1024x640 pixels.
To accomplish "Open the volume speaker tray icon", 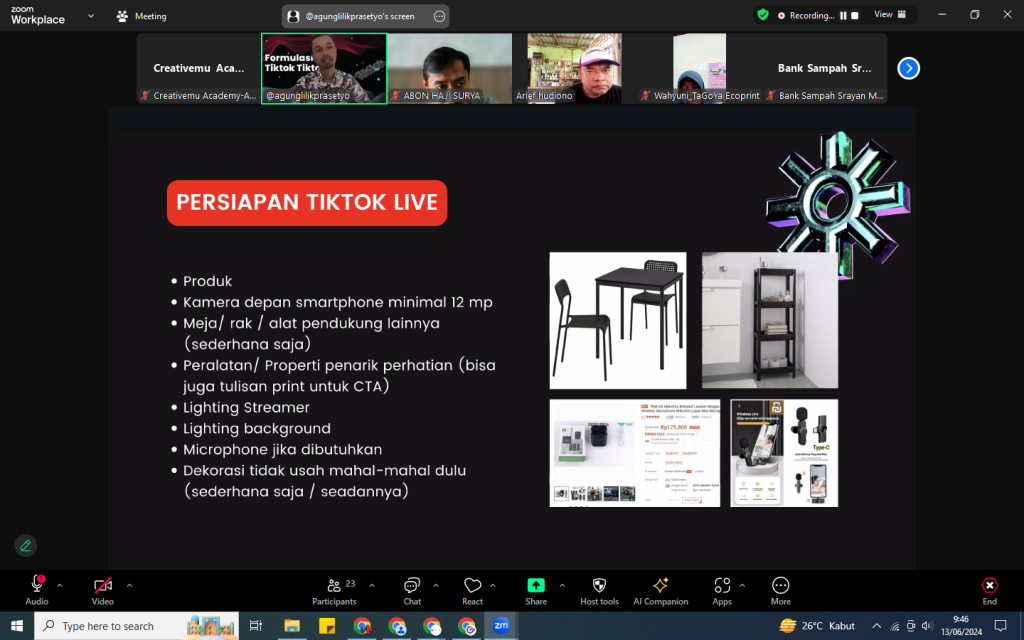I will [927, 626].
